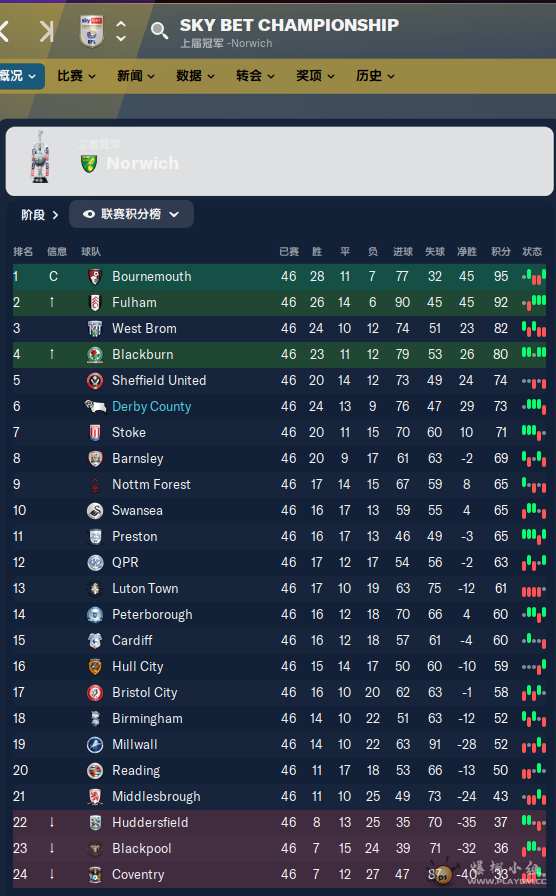The width and height of the screenshot is (556, 896).
Task: Open the 比赛 dropdown menu
Action: click(x=76, y=76)
